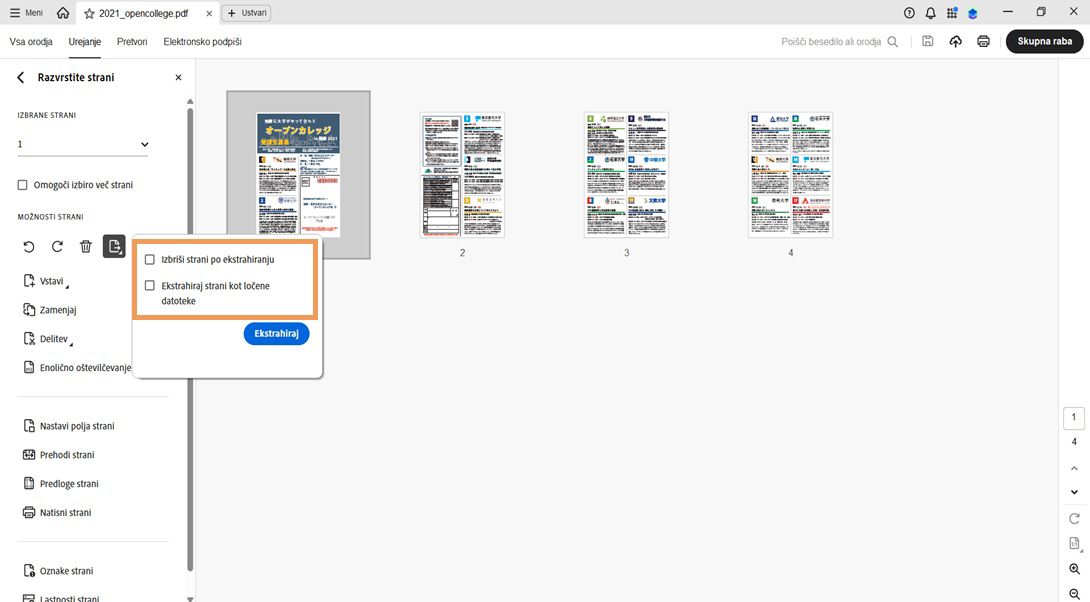This screenshot has width=1090, height=602.
Task: Star the 2021_opencollege.pdf tab
Action: click(89, 13)
